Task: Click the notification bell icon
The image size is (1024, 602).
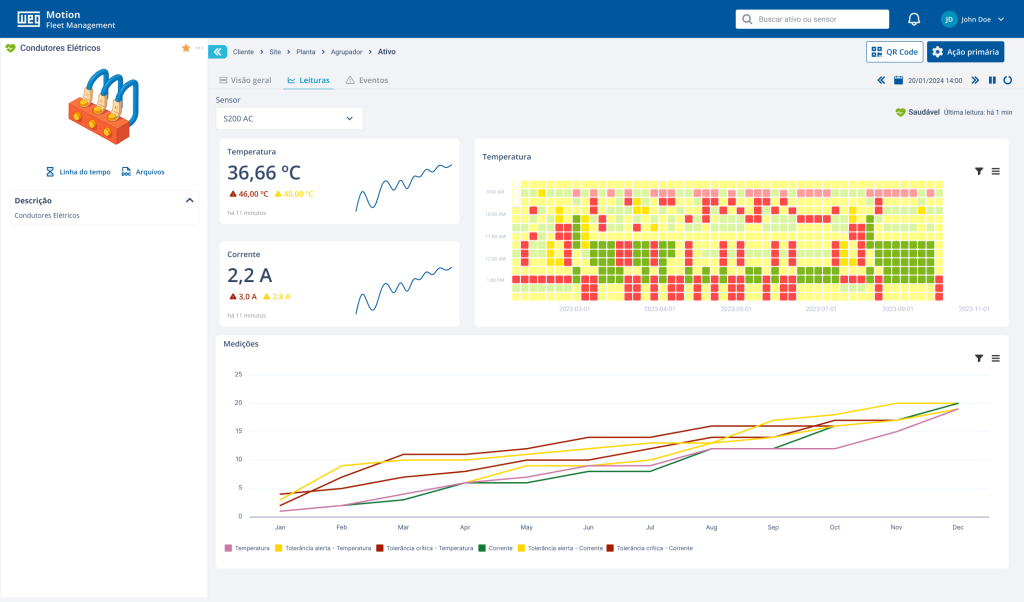Action: pyautogui.click(x=914, y=19)
